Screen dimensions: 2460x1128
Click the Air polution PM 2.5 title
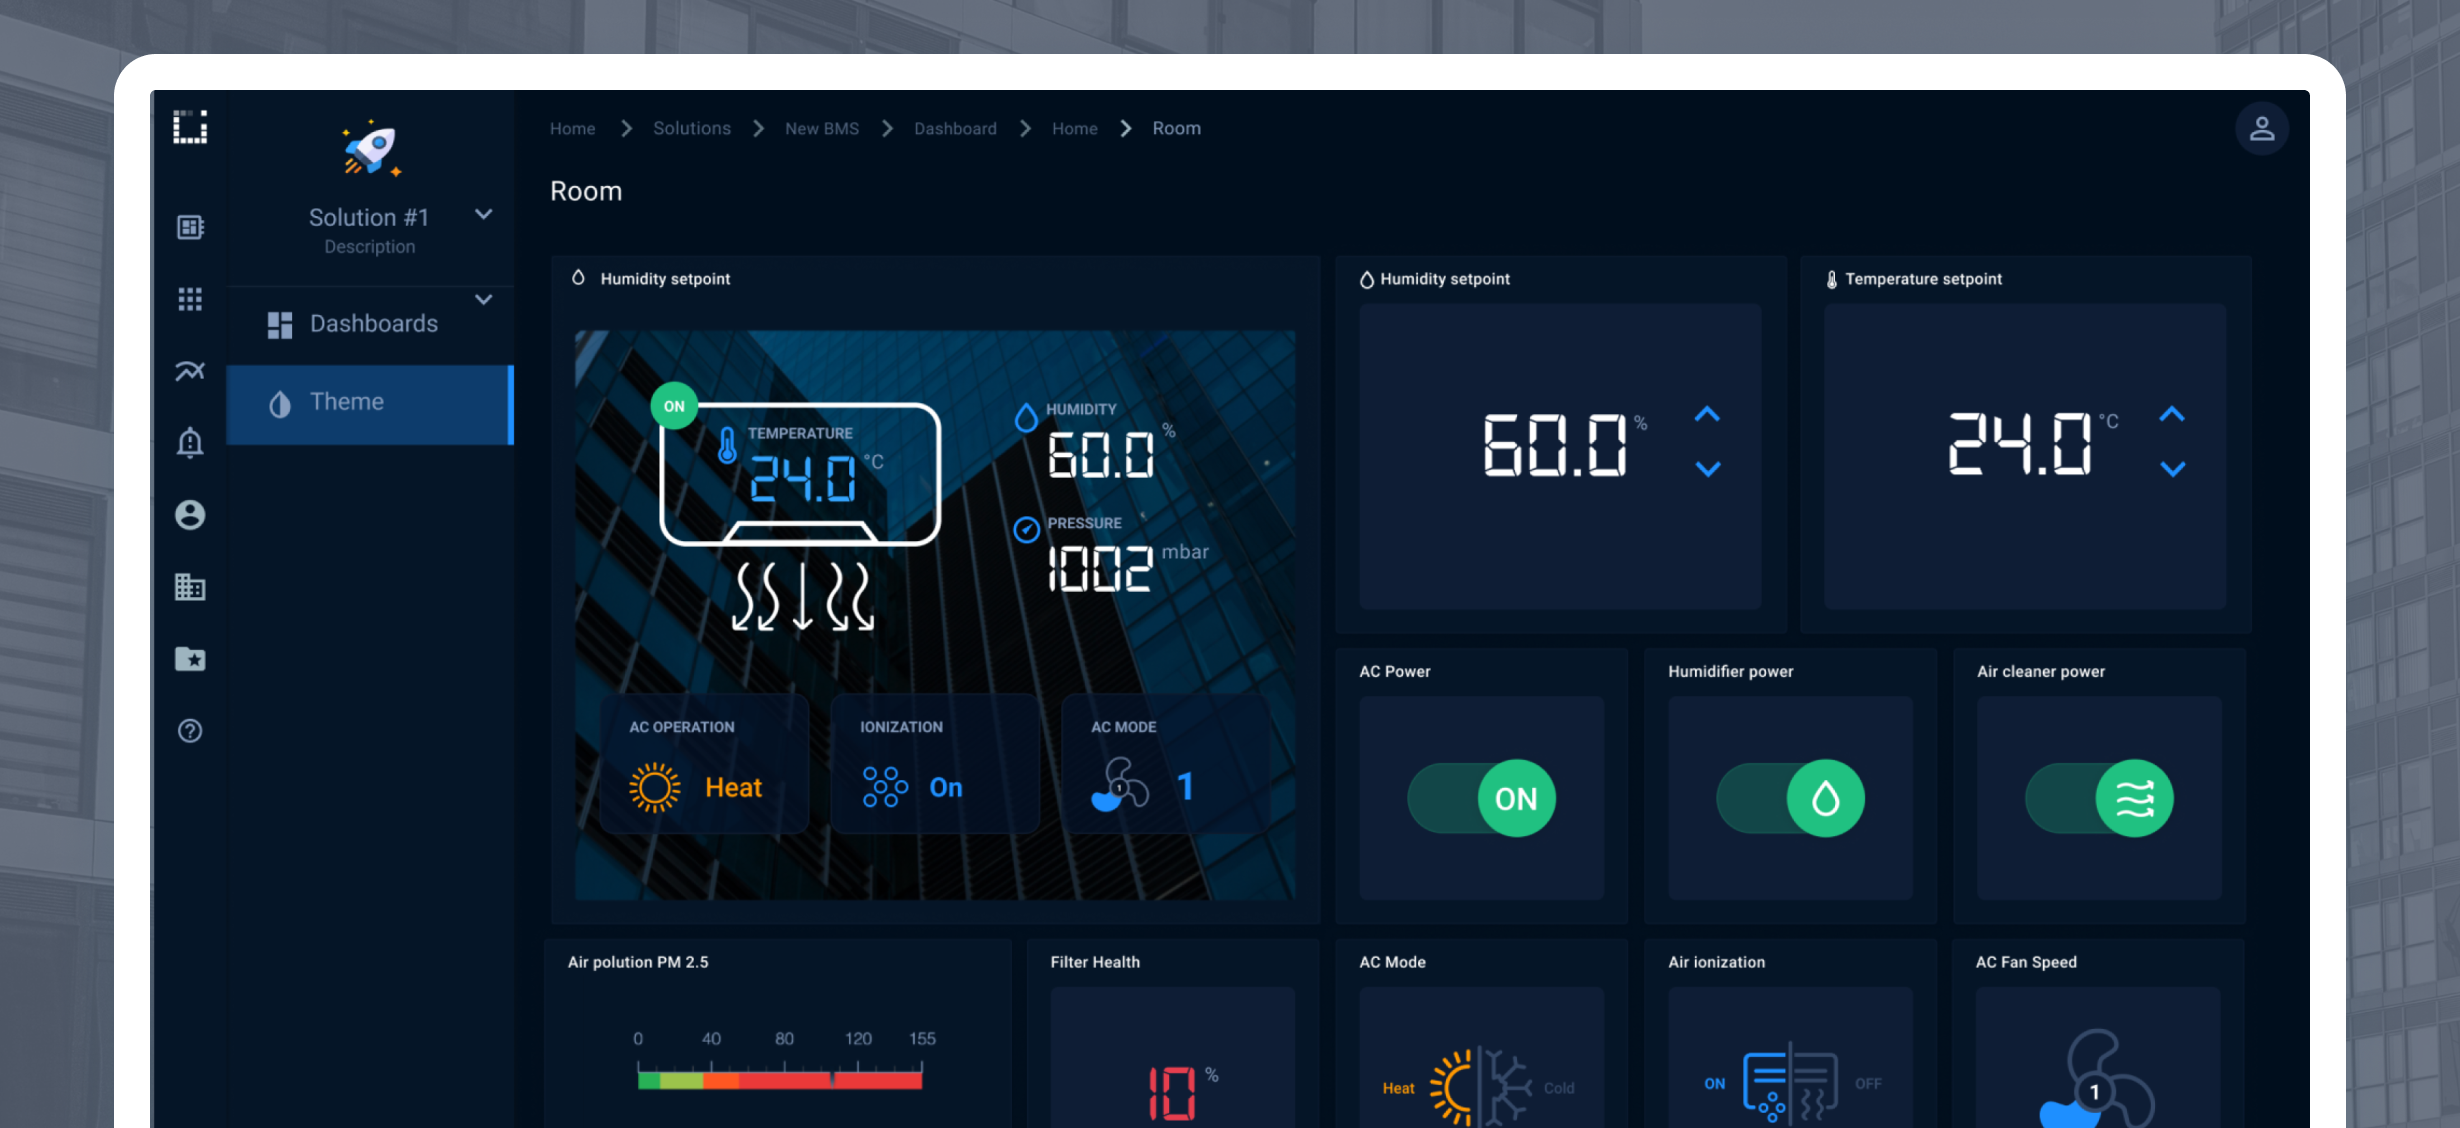(x=638, y=962)
